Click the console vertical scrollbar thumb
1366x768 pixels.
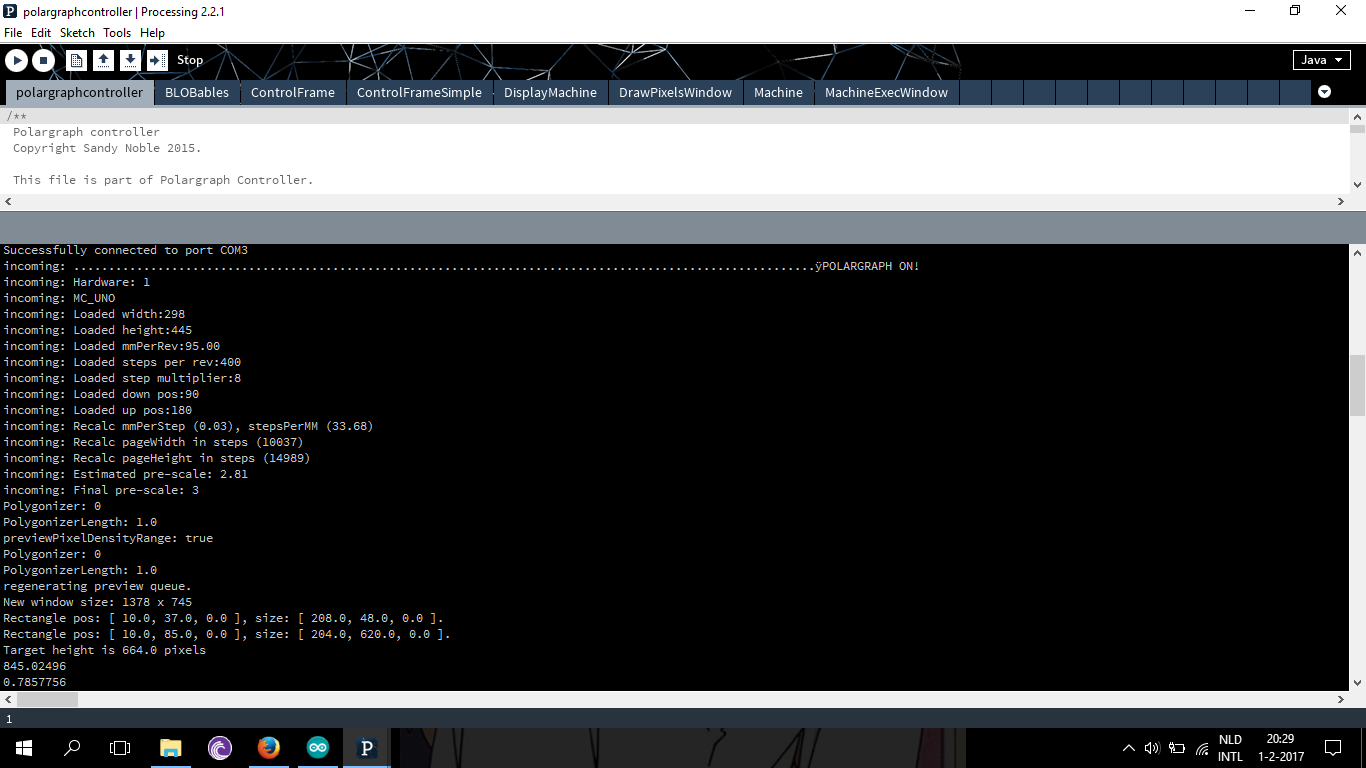click(1357, 385)
